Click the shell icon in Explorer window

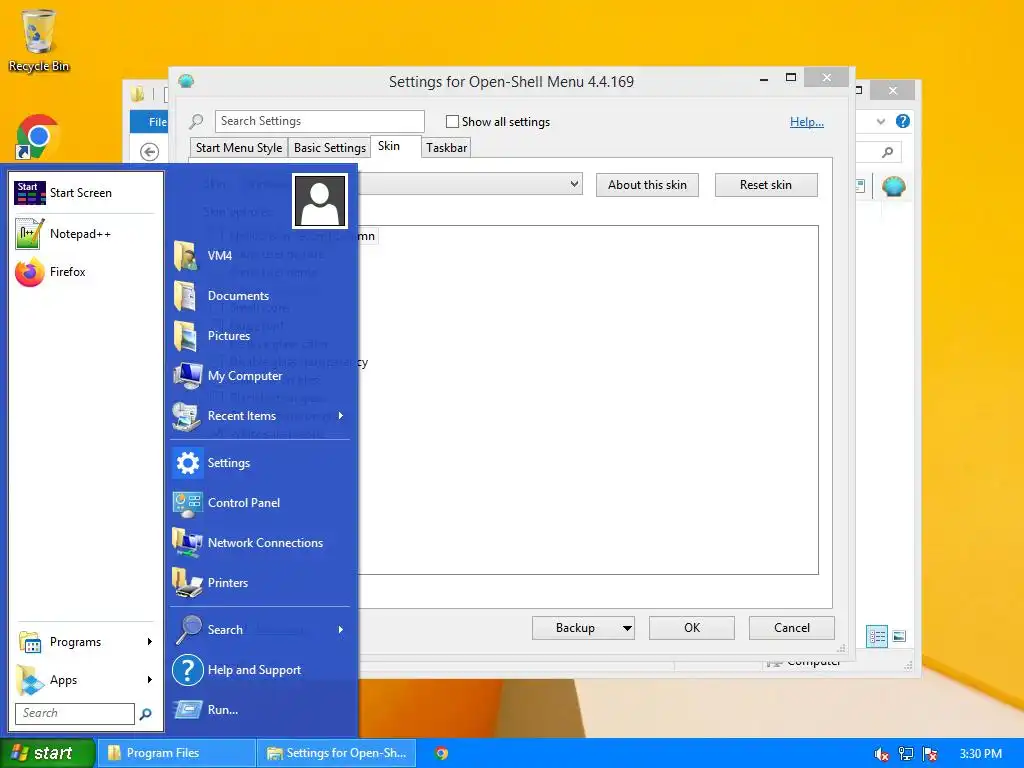point(893,187)
